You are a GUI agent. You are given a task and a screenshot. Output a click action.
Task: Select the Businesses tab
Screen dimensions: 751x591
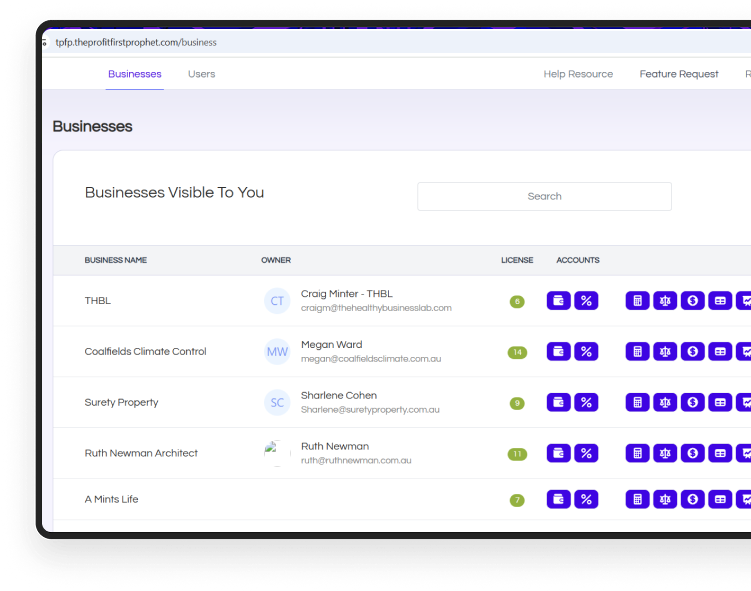pos(134,74)
